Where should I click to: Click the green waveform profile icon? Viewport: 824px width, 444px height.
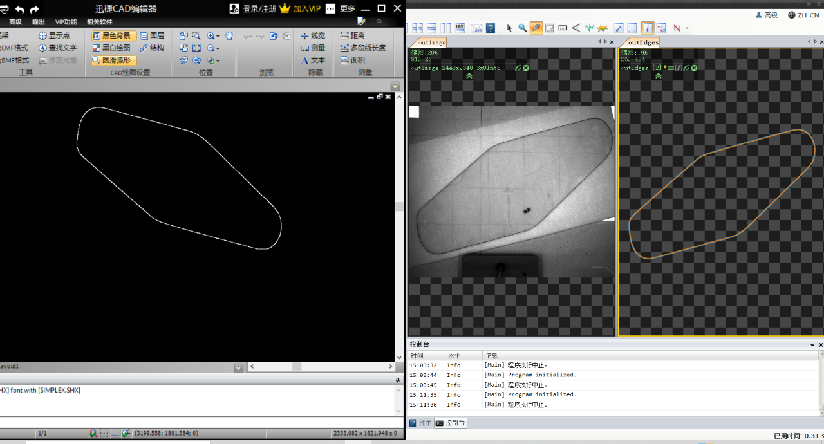pyautogui.click(x=589, y=28)
